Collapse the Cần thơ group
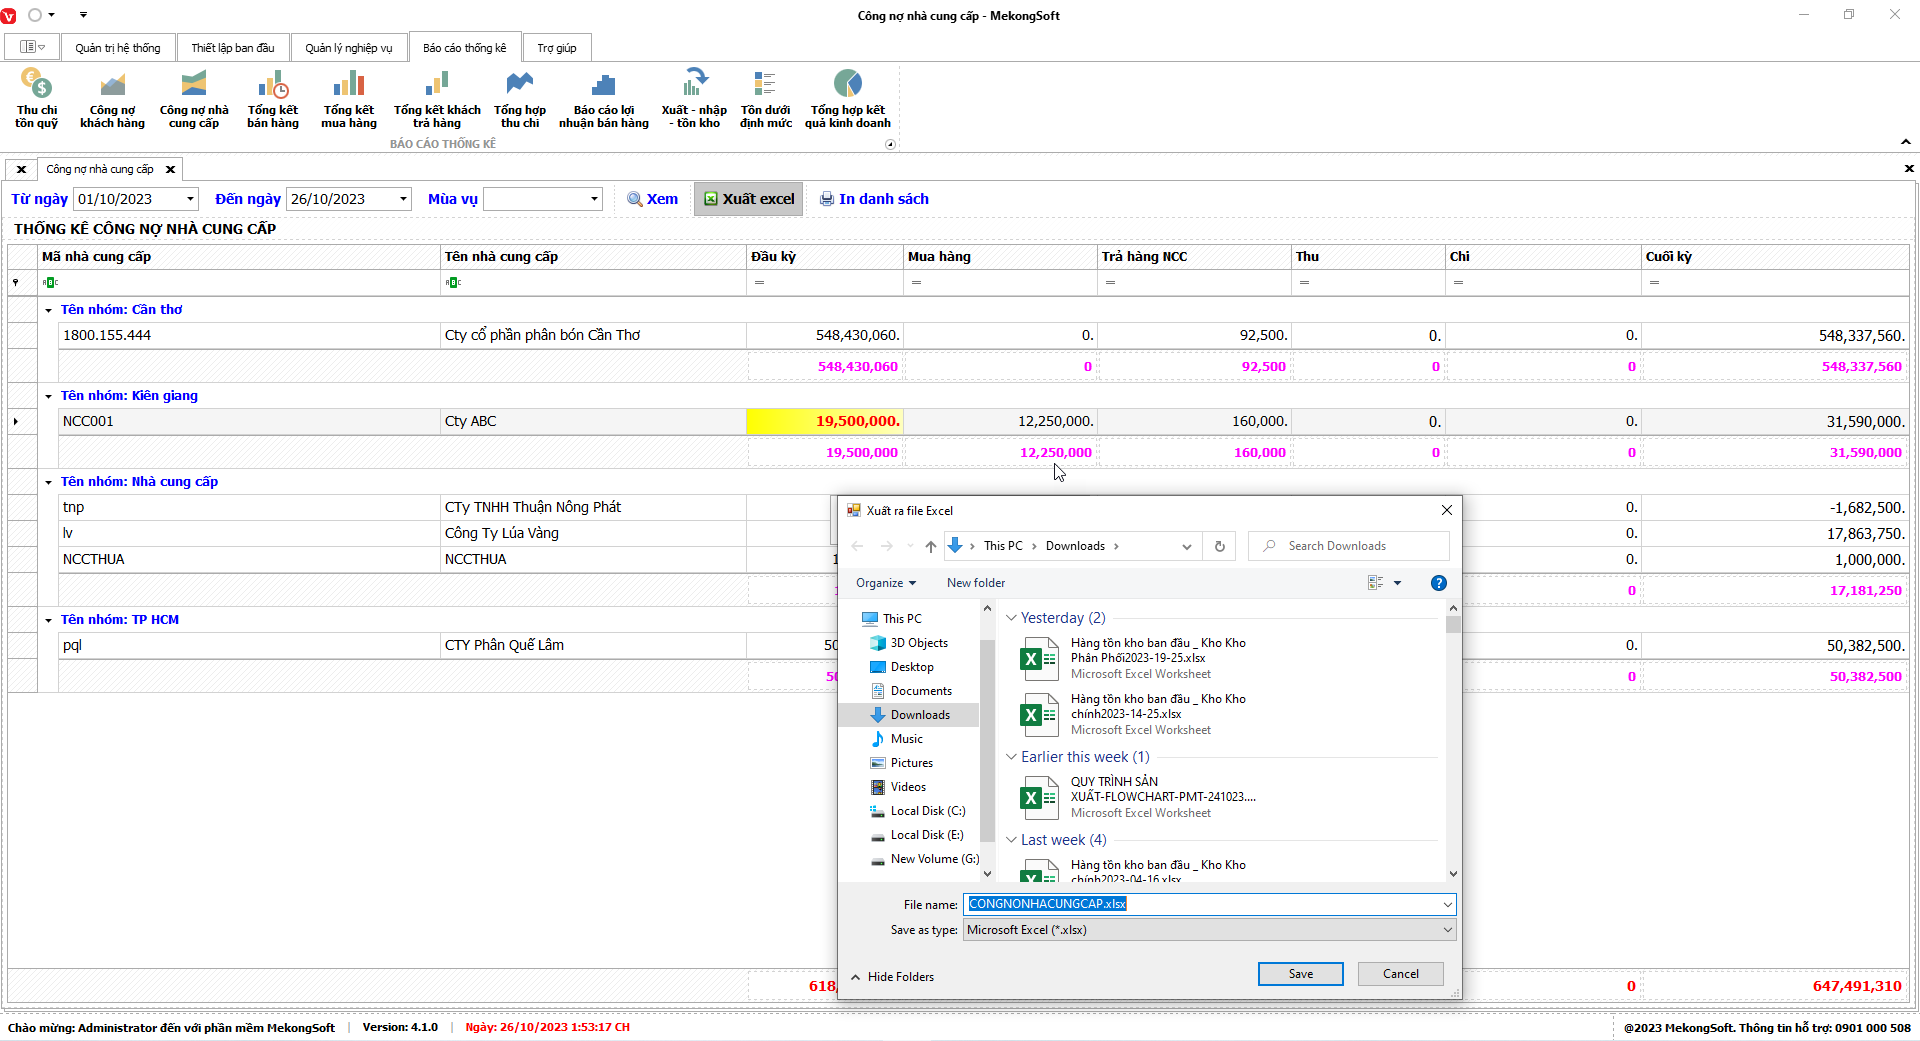 pyautogui.click(x=48, y=310)
